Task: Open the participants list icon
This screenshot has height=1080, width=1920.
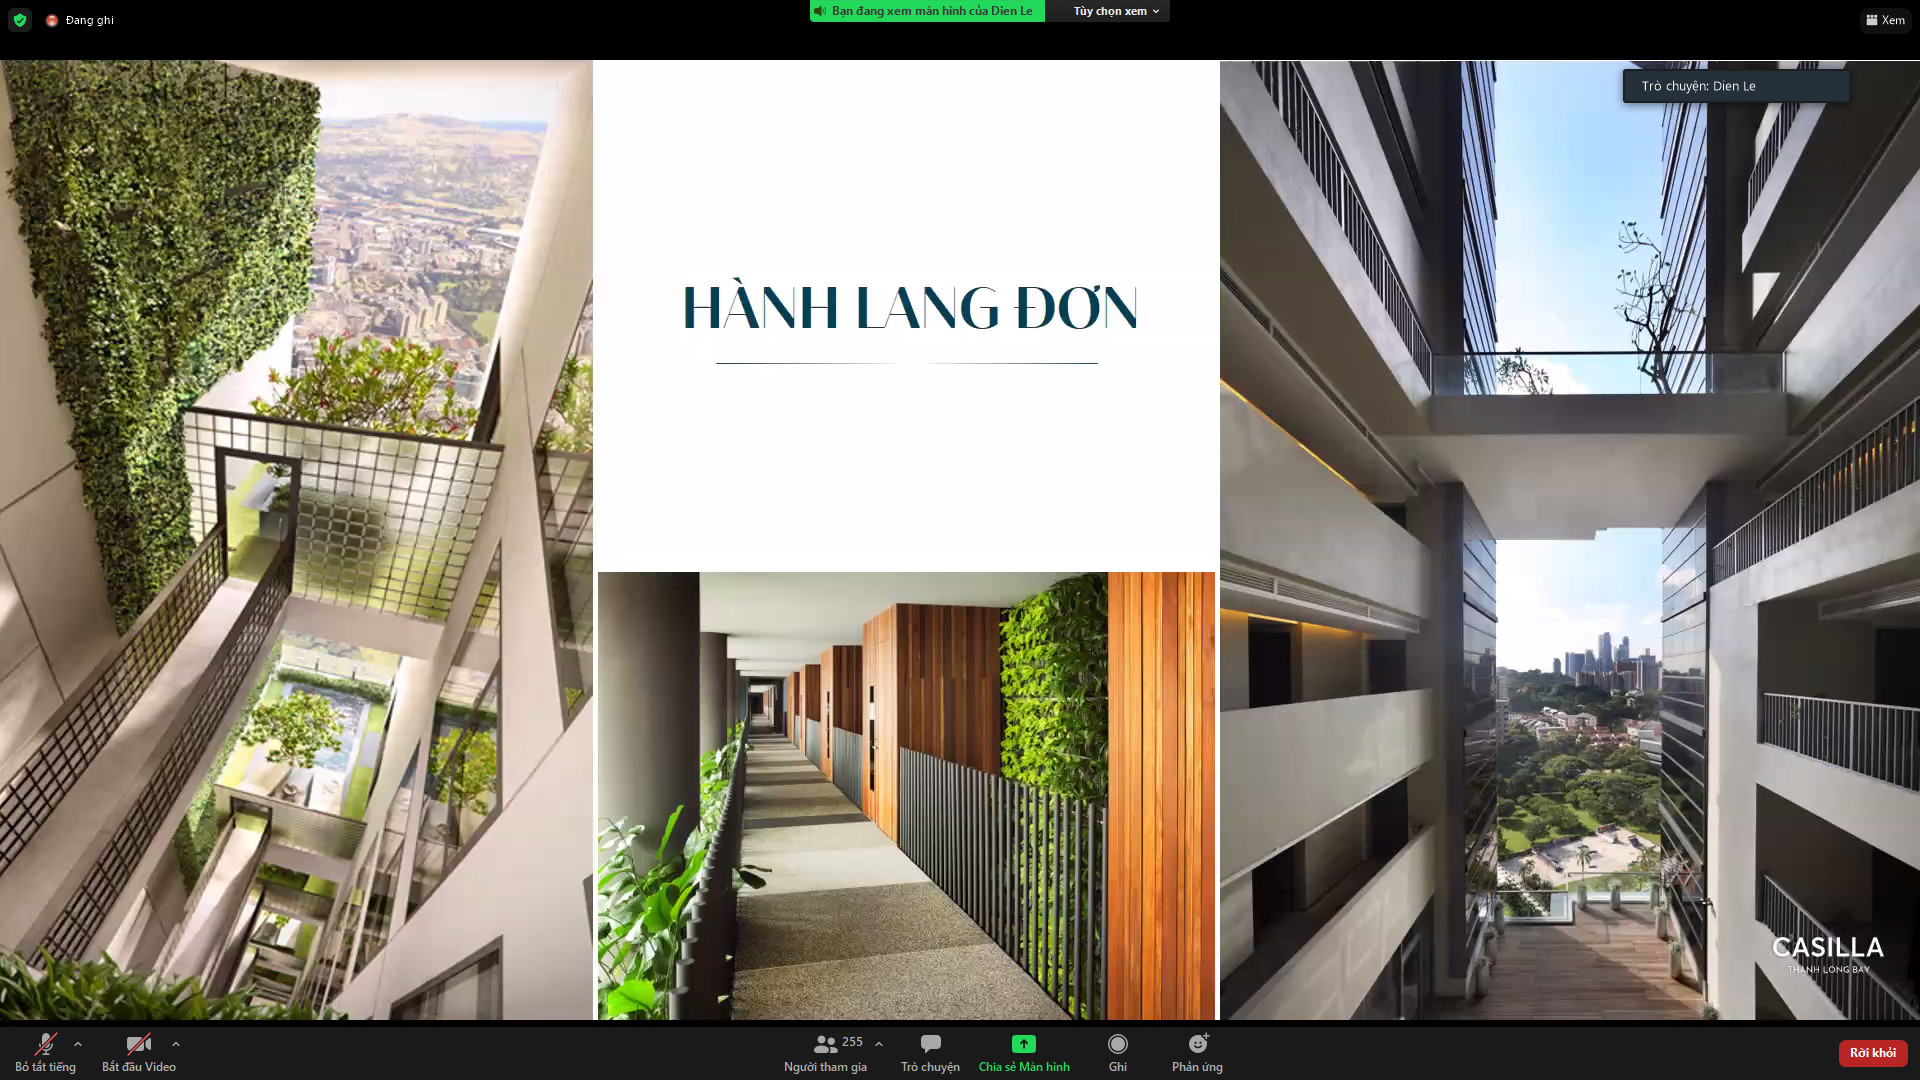Action: (x=825, y=1045)
